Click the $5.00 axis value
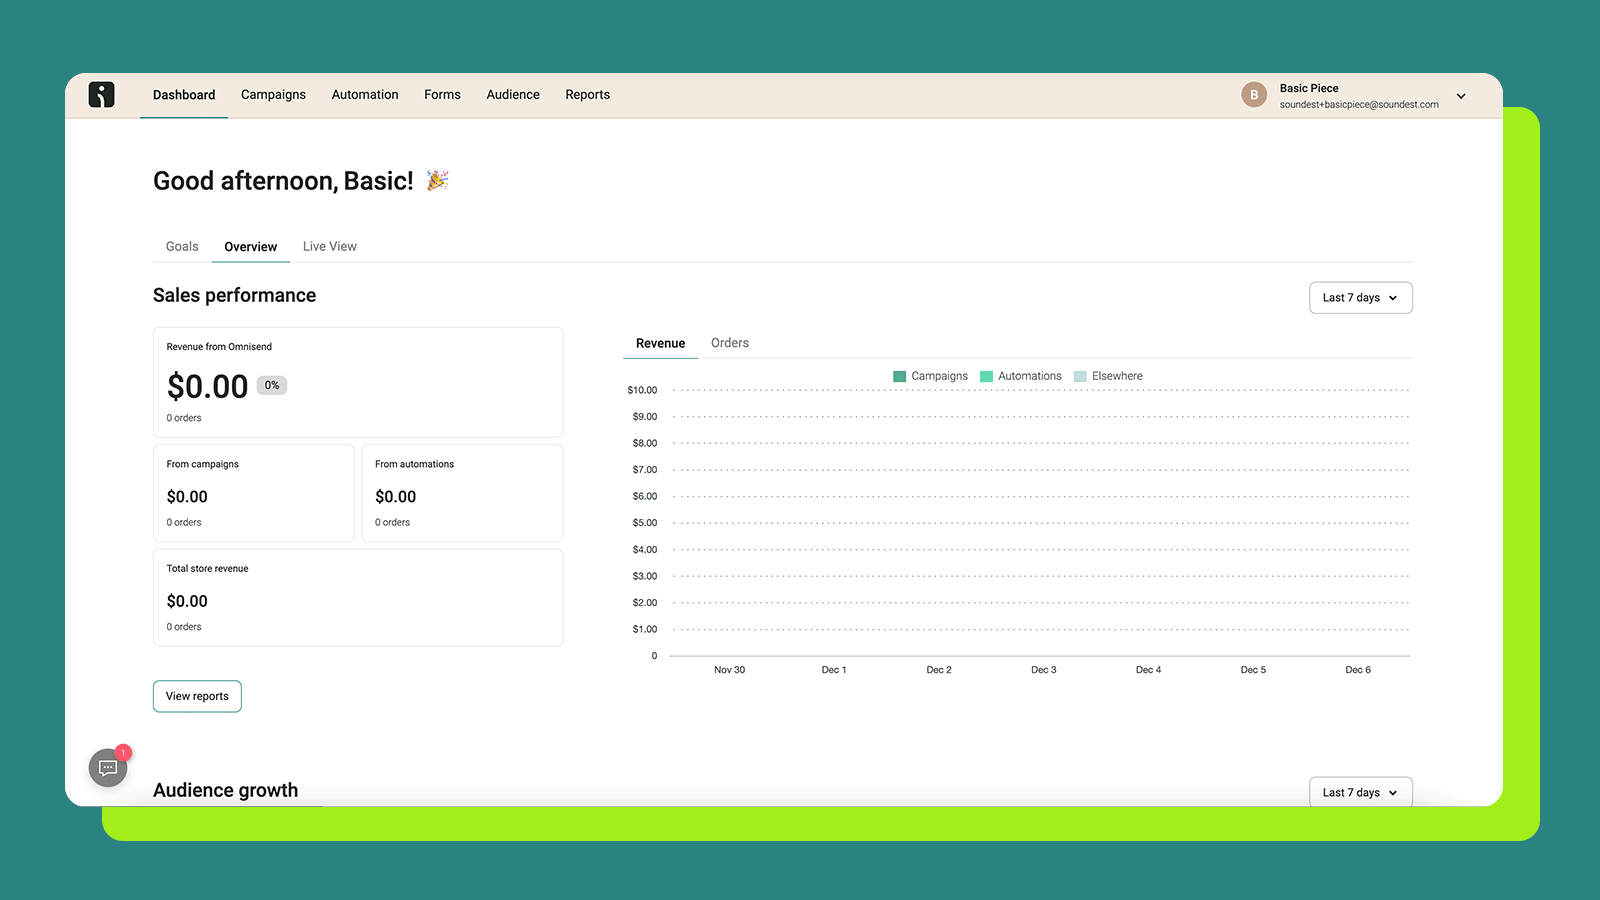1600x900 pixels. [645, 523]
